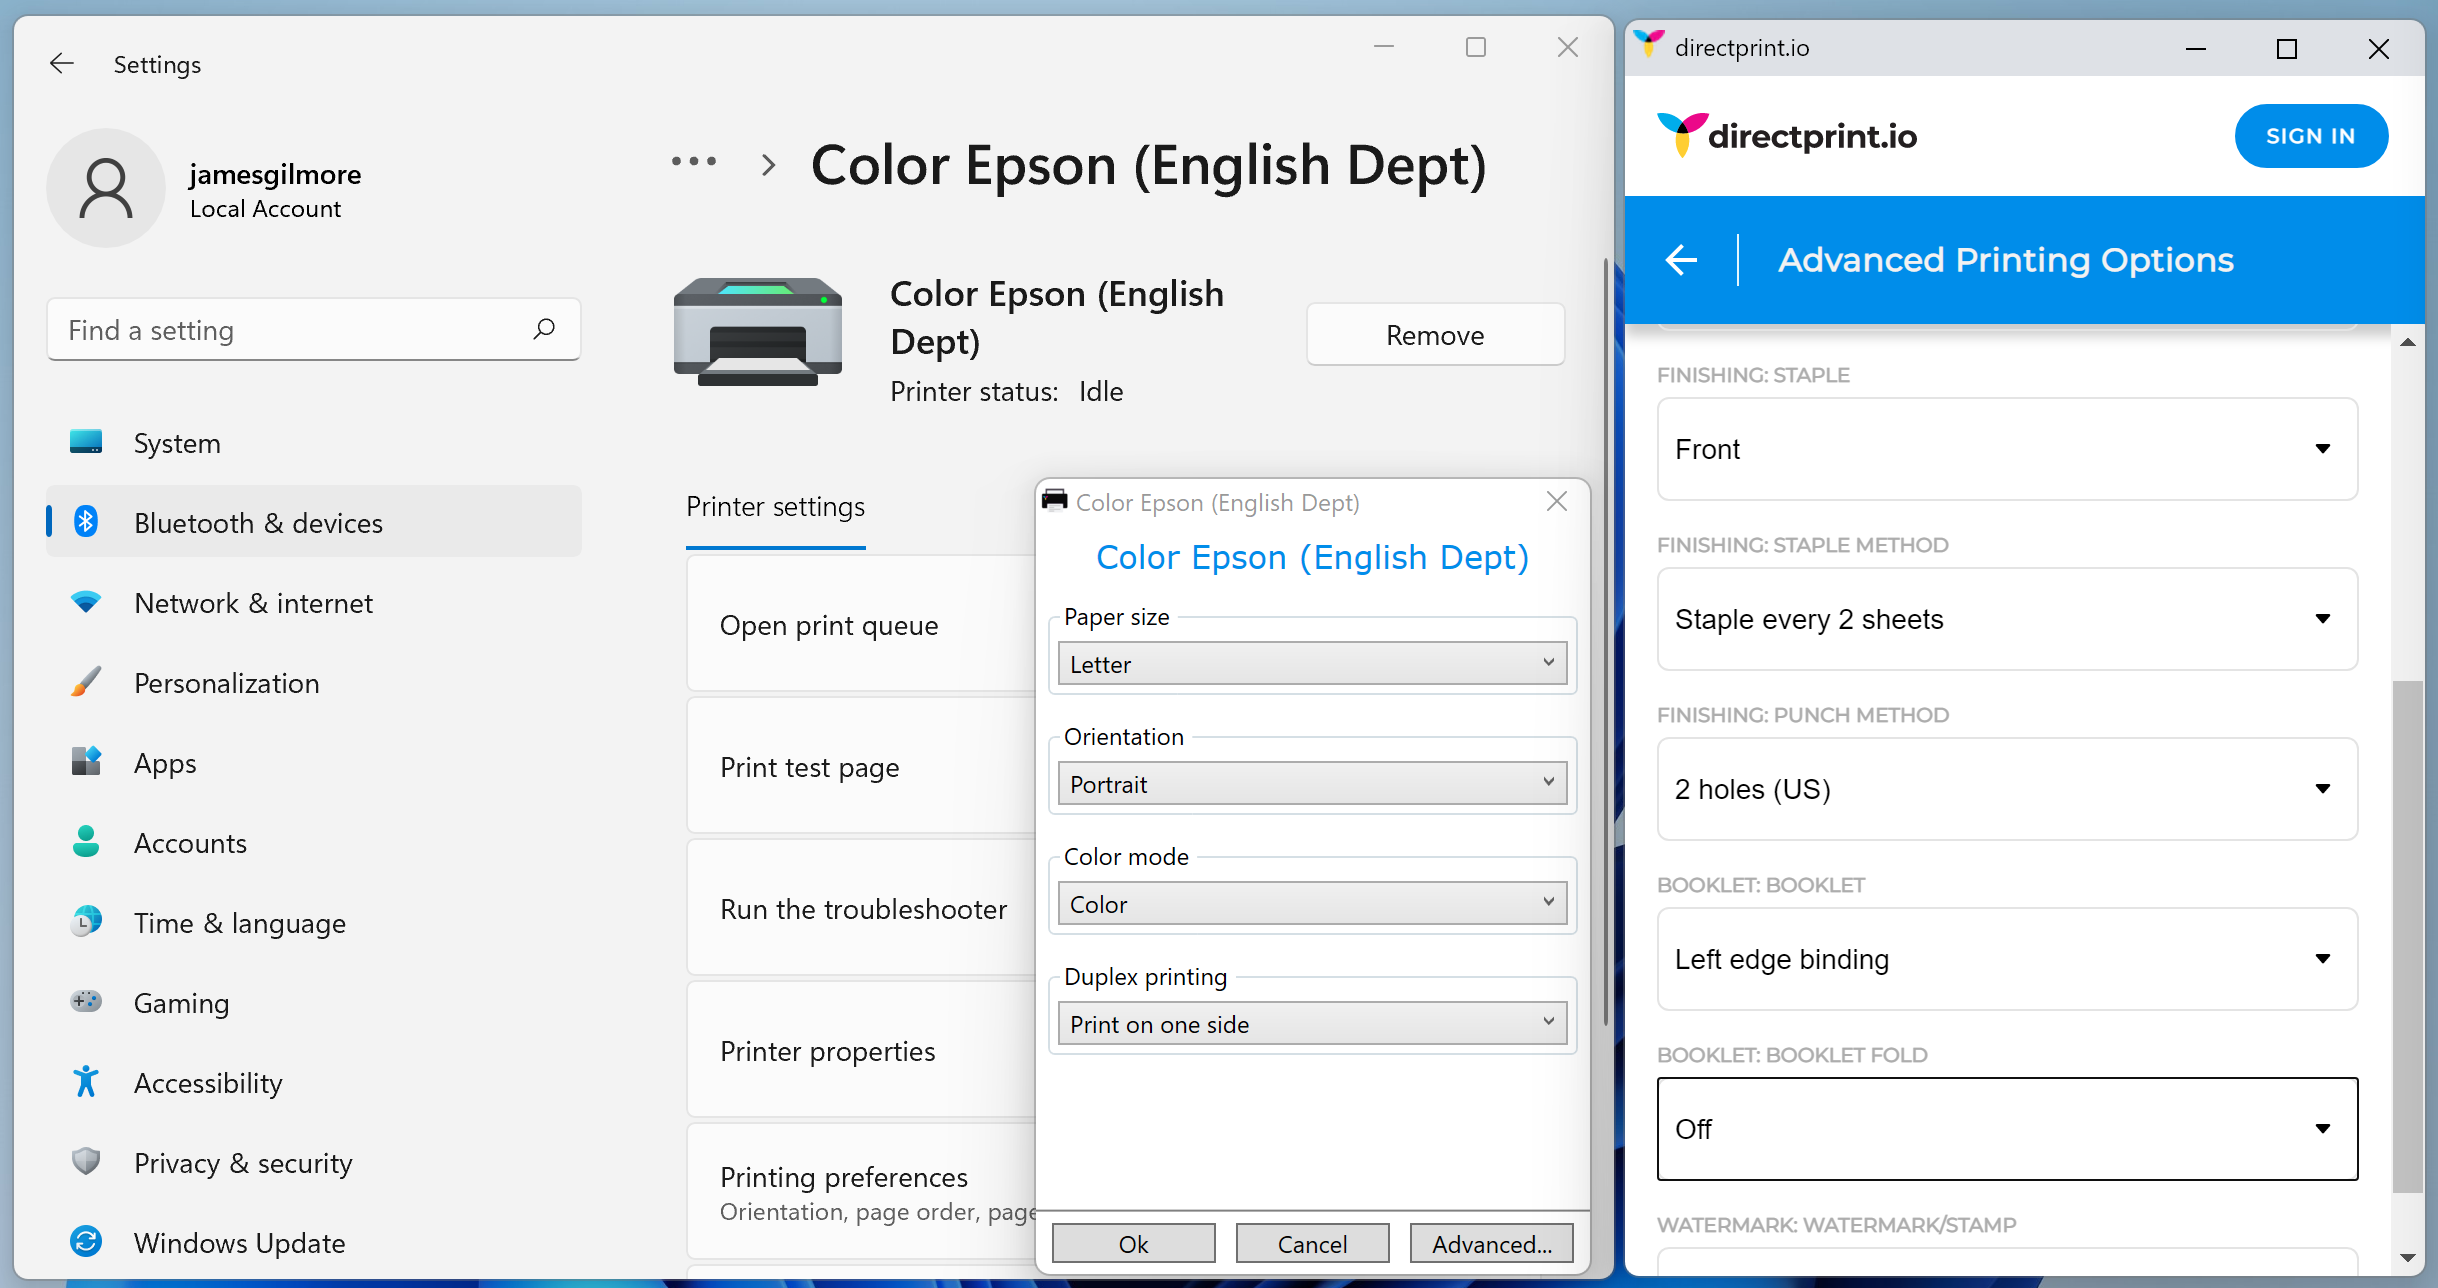Click the Bluetooth icon in sidebar

coord(86,522)
